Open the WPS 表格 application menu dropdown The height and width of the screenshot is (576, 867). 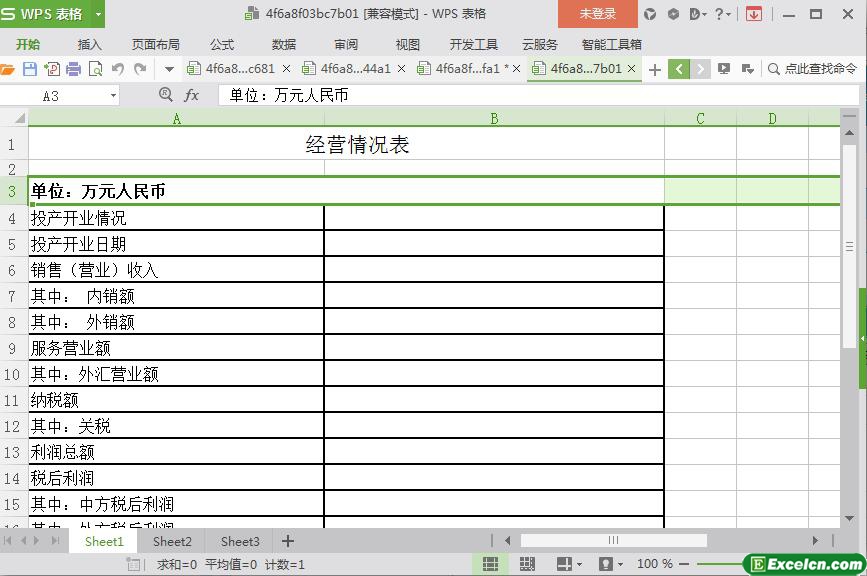98,14
